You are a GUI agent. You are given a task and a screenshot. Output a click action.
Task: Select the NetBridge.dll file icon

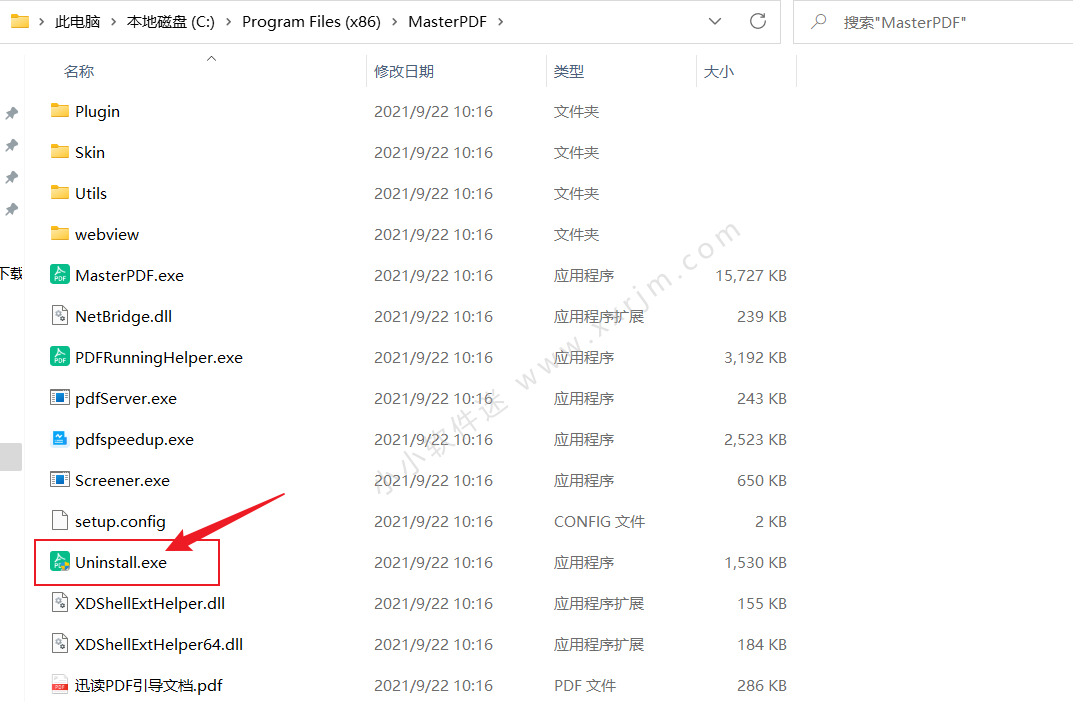(x=60, y=315)
